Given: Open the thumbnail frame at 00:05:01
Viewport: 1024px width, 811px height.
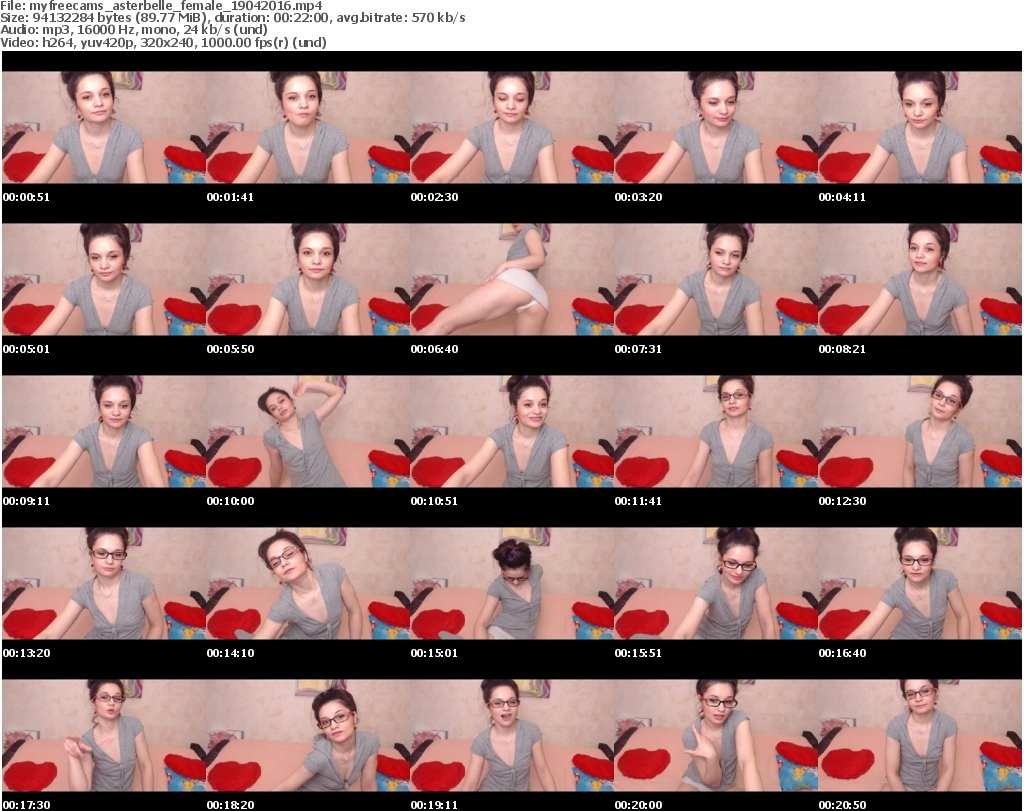Looking at the screenshot, I should (x=104, y=279).
